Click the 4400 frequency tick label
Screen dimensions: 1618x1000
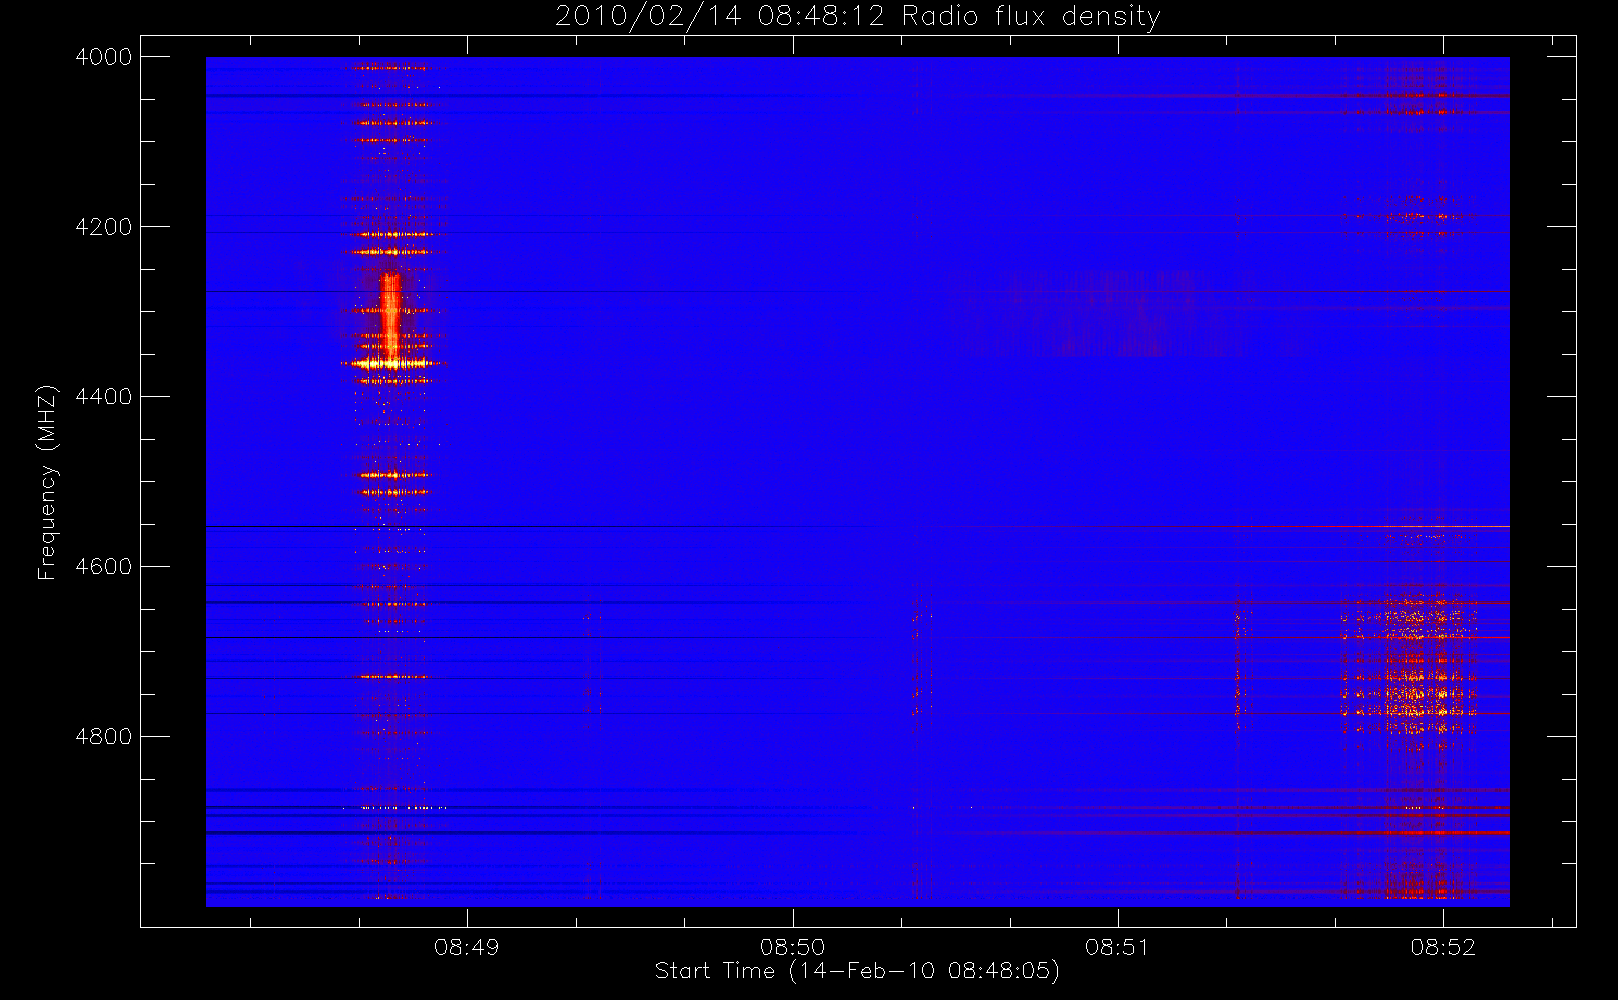tap(104, 397)
